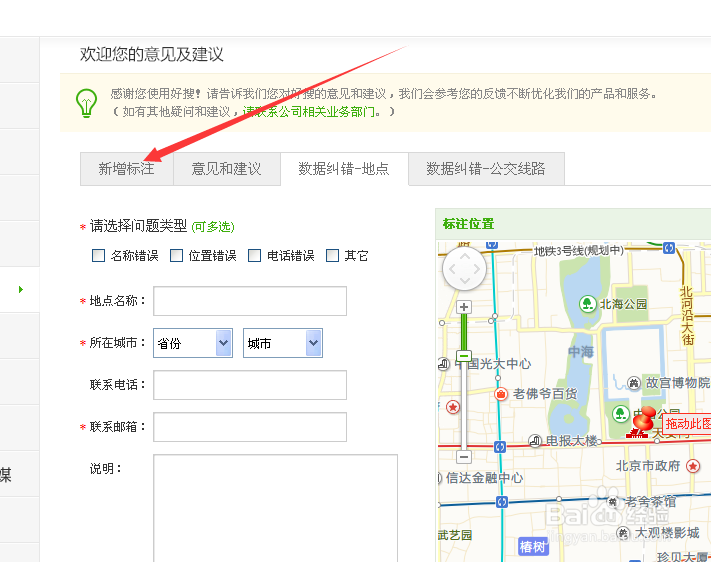Click subway station icon on red line

click(500, 447)
